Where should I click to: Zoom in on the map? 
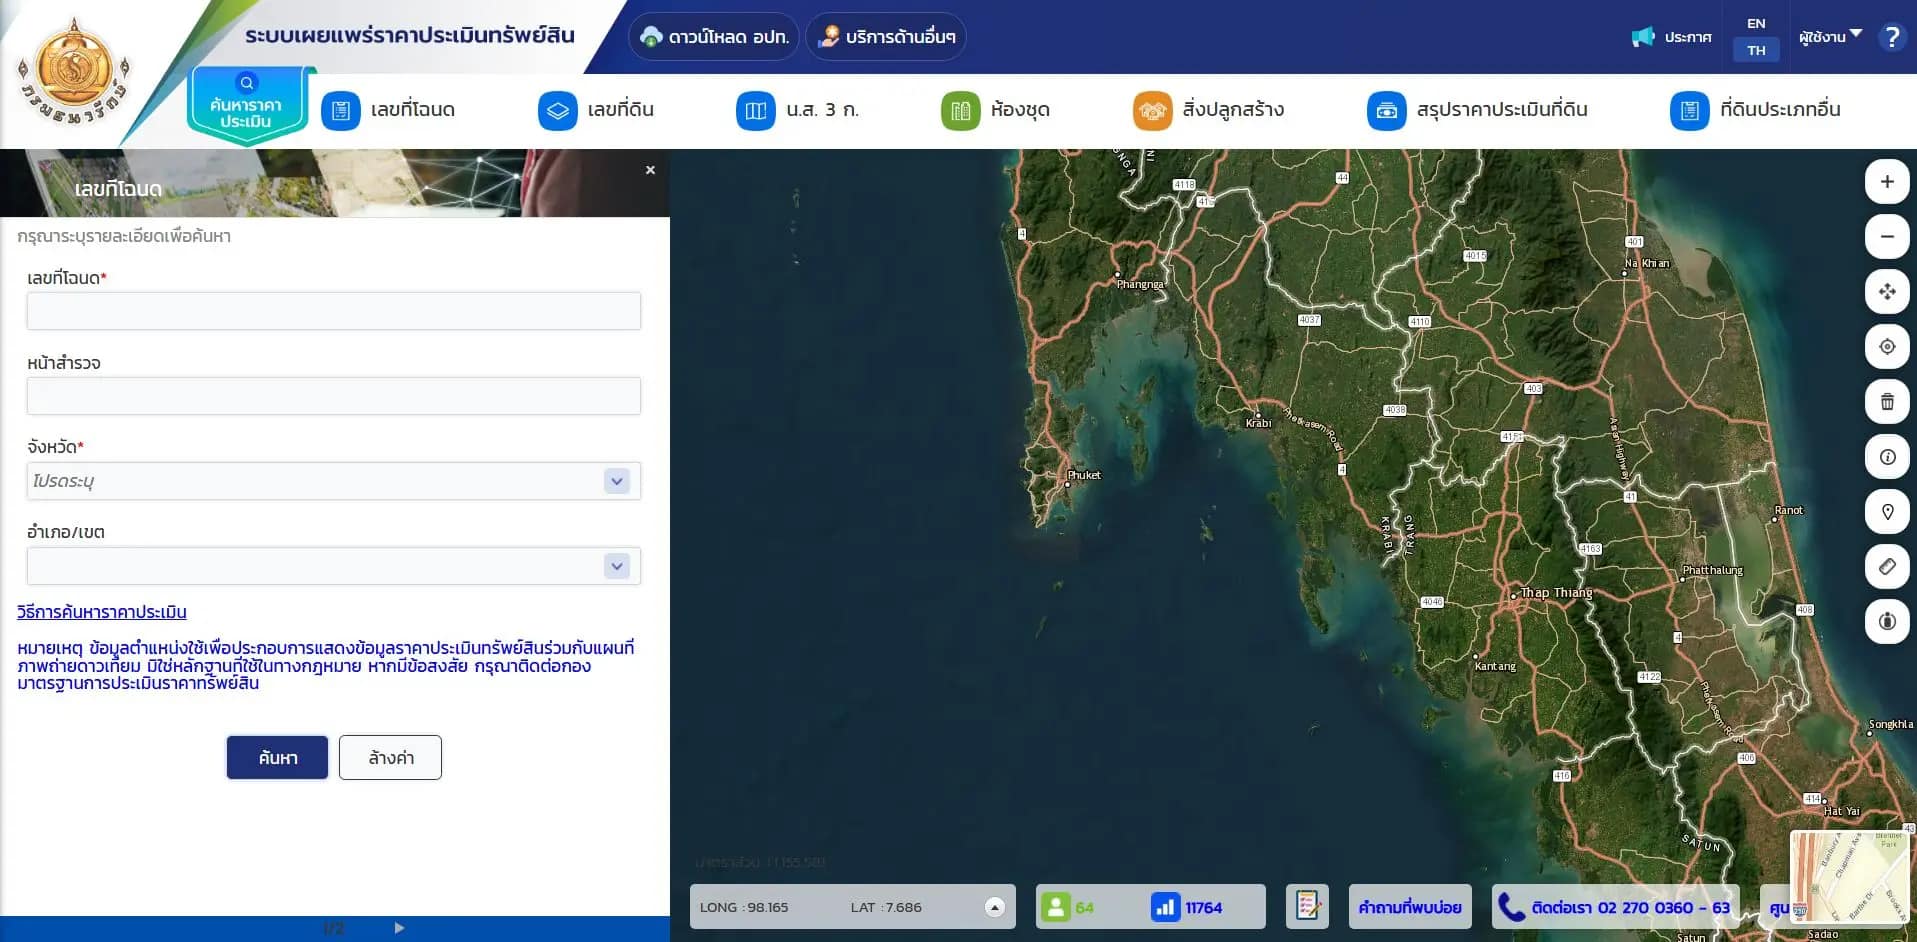(x=1887, y=182)
